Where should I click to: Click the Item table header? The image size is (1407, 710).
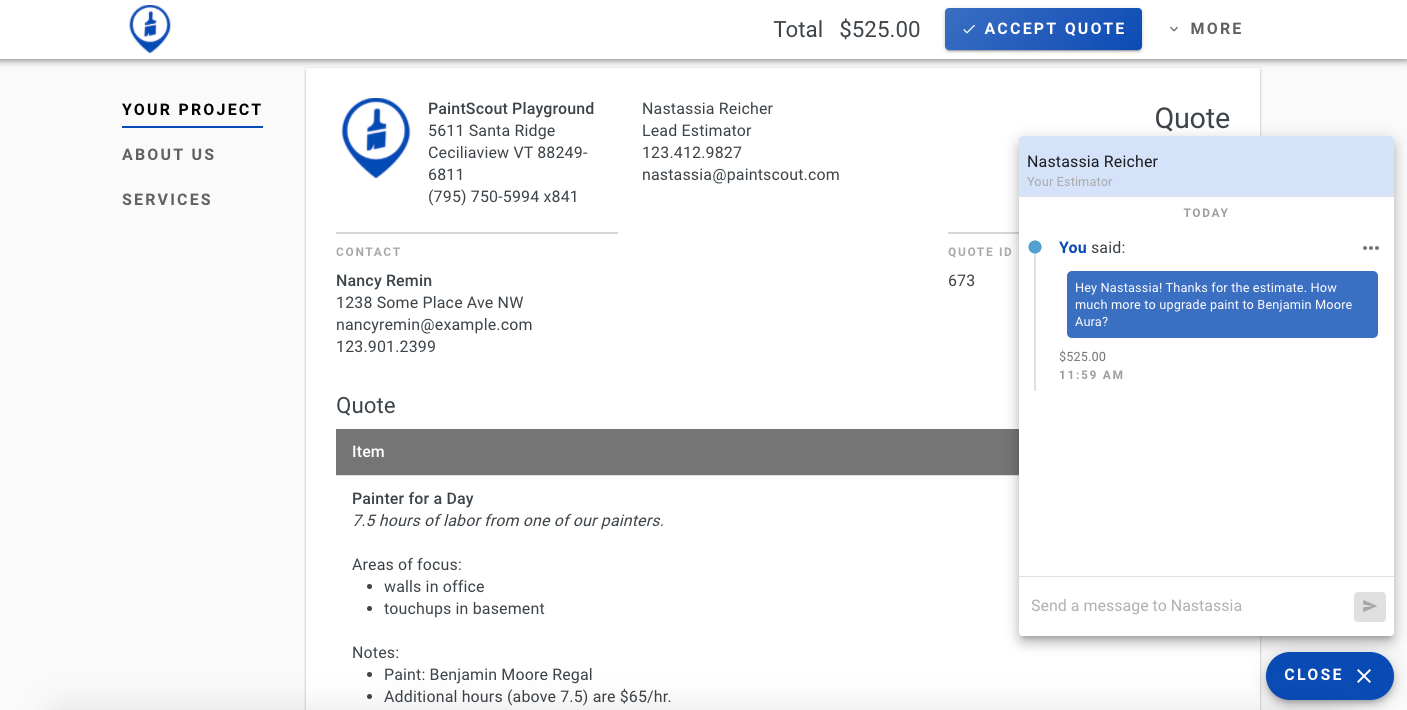coord(677,452)
